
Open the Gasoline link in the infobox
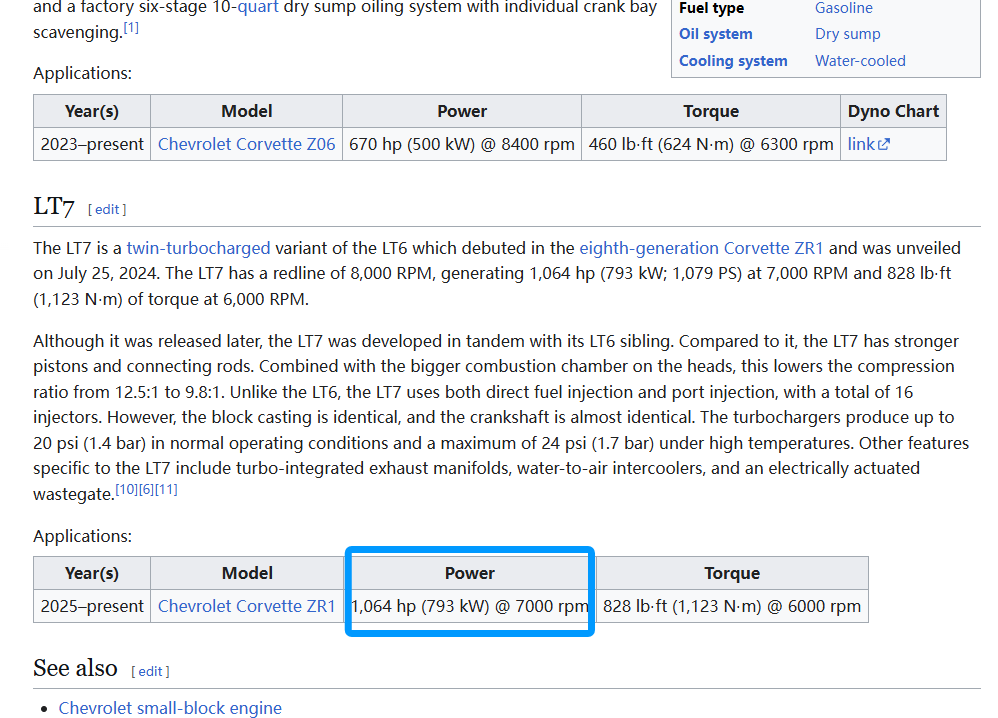pos(843,8)
